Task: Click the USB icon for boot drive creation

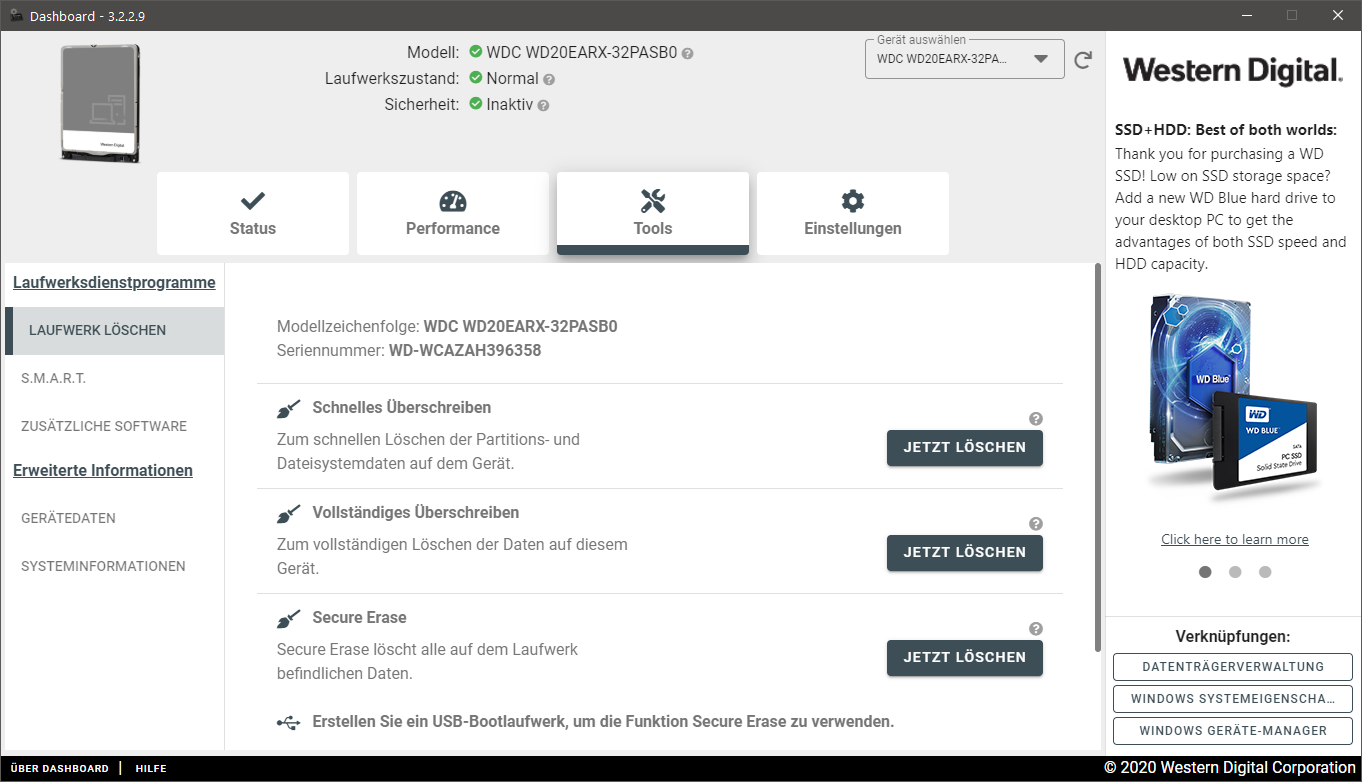Action: (288, 722)
